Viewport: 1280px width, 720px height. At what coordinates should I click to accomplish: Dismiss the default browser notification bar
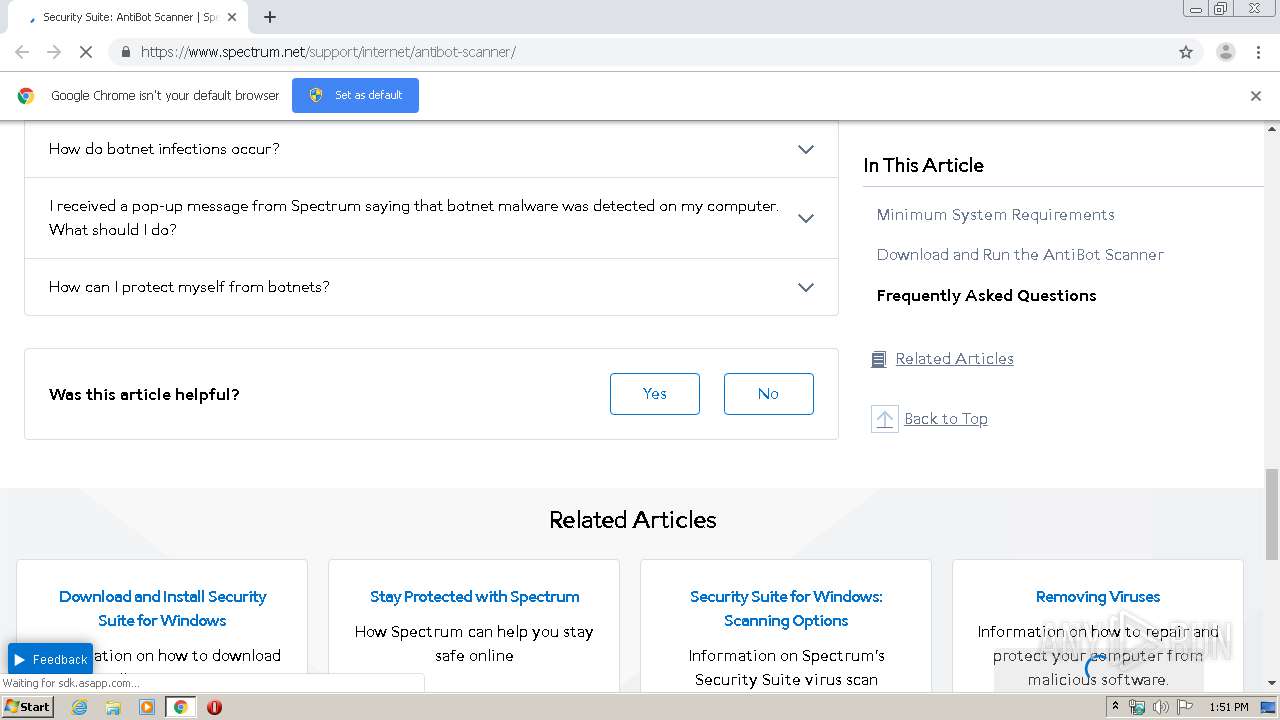pos(1256,96)
